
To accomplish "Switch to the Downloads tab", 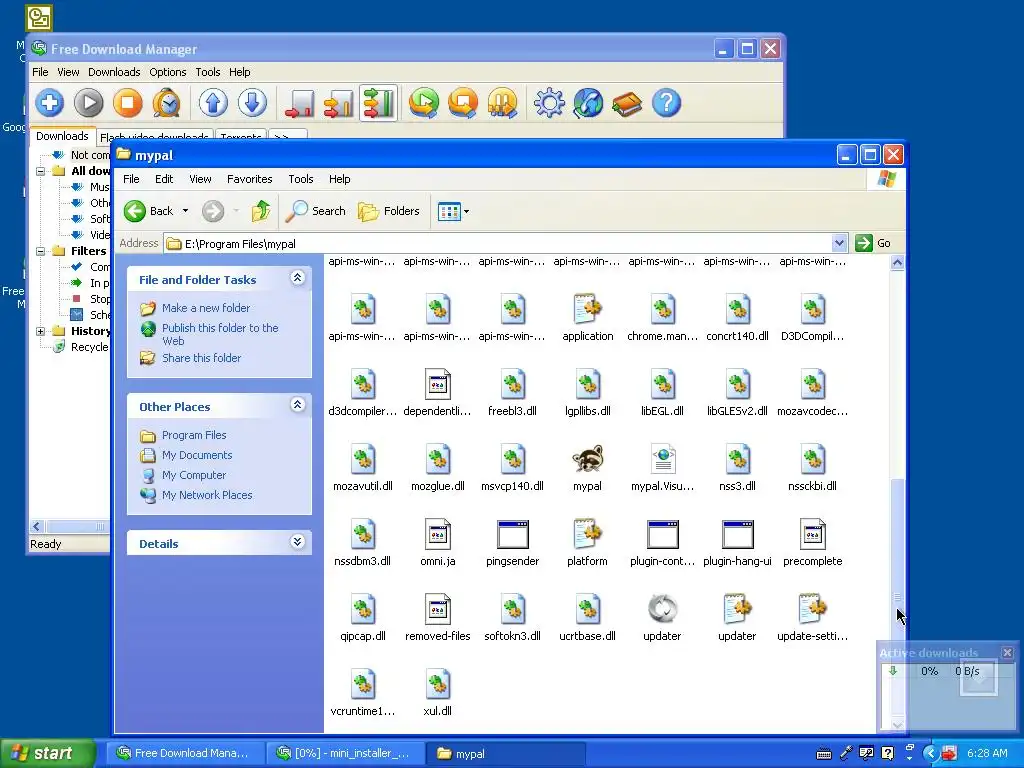I will click(x=62, y=136).
